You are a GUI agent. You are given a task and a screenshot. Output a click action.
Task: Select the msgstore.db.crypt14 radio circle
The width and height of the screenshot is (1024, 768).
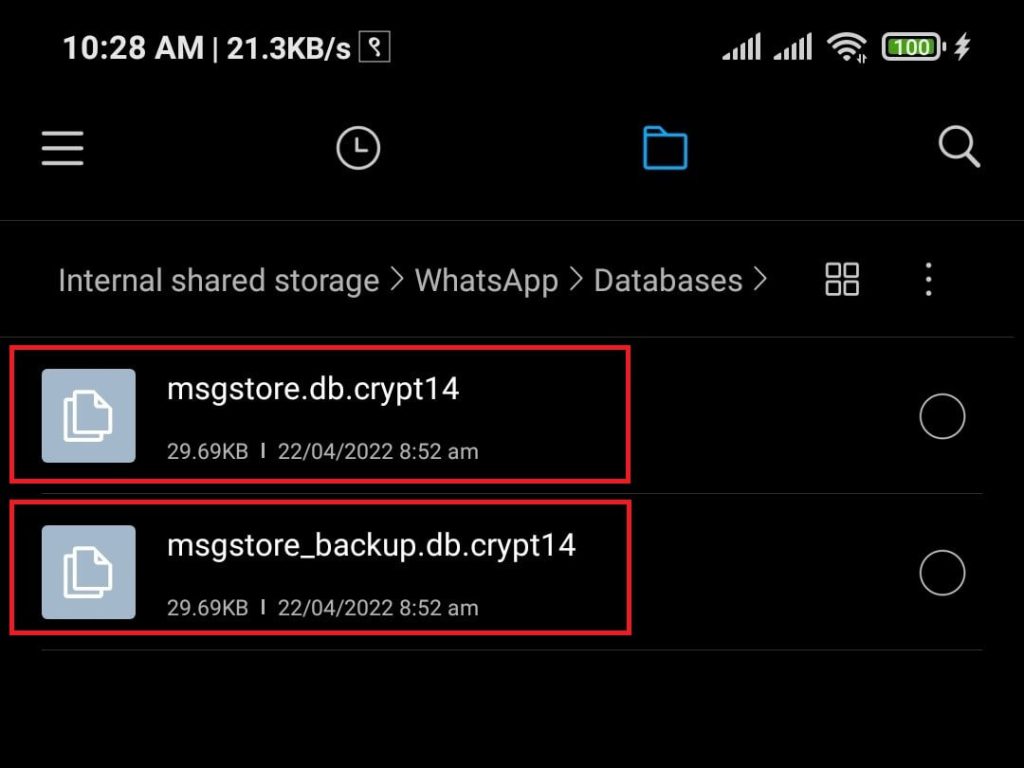942,416
